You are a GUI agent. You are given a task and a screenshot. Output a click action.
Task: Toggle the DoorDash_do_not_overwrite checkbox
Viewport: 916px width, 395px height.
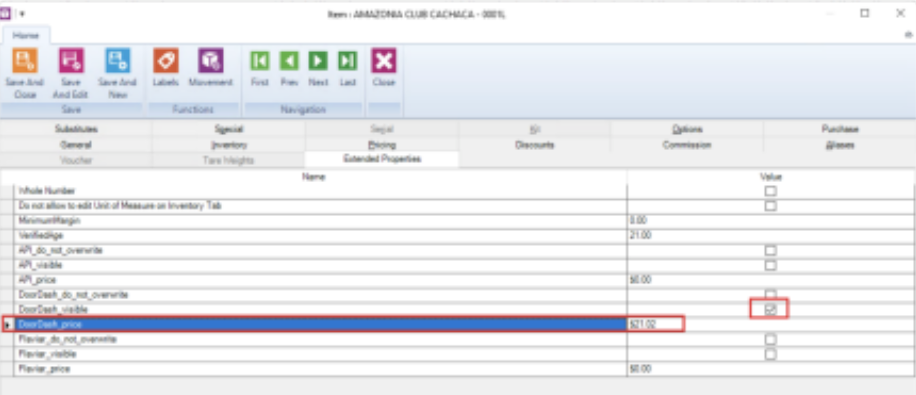[x=771, y=294]
